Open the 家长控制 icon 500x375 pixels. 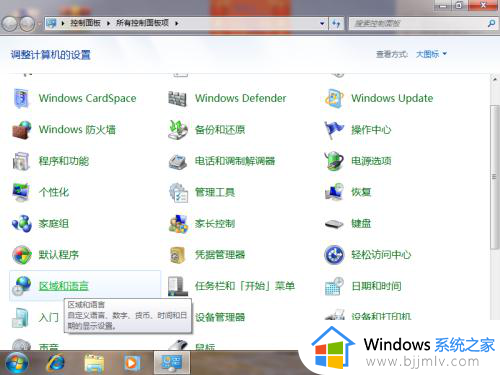point(178,223)
